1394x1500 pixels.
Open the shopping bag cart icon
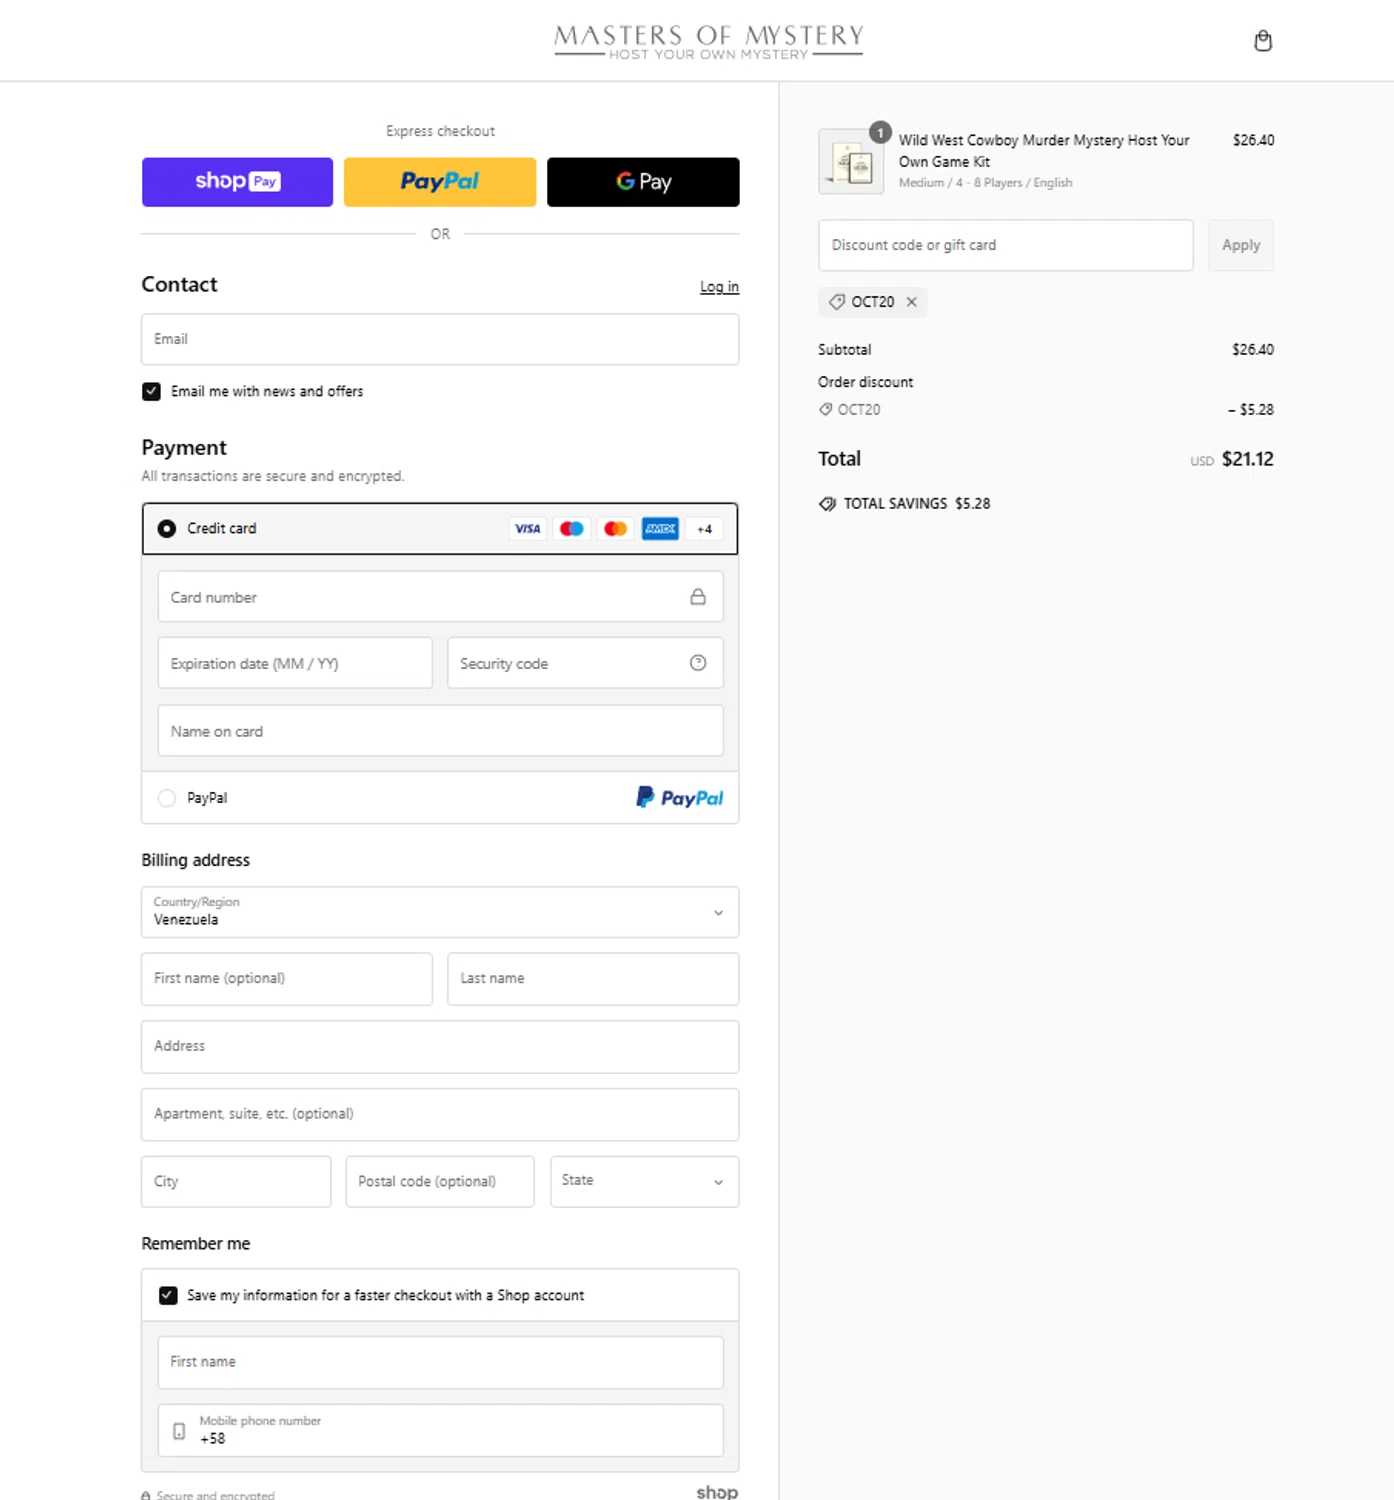(x=1263, y=41)
